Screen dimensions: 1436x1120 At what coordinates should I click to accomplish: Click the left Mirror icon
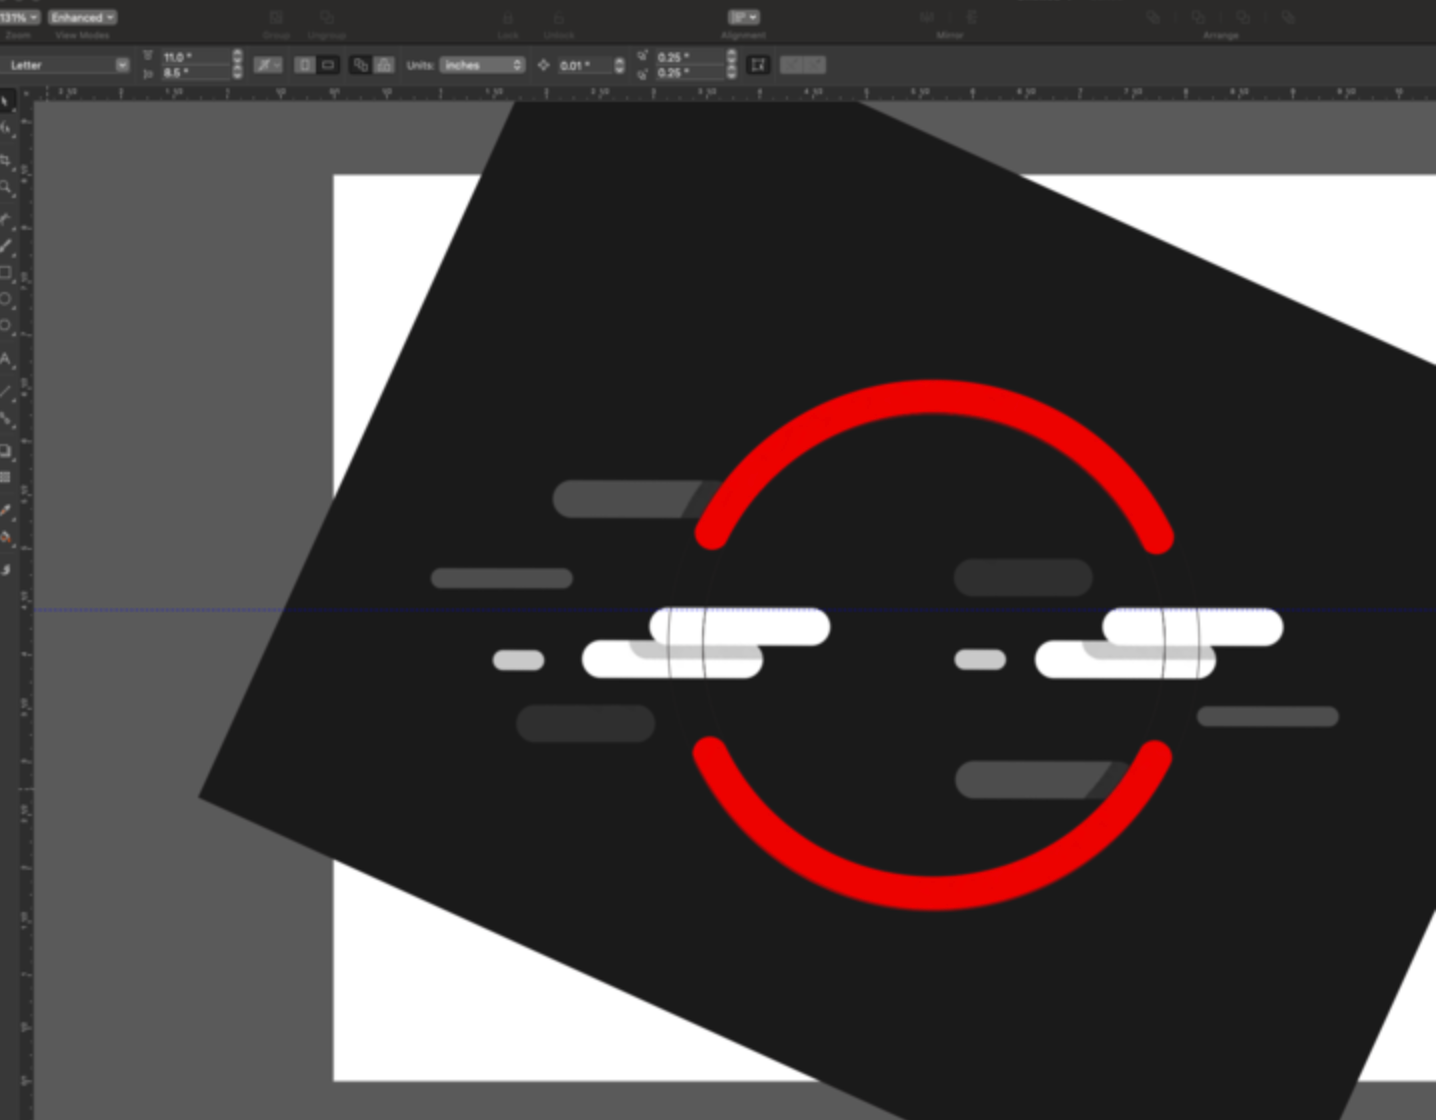click(x=927, y=17)
